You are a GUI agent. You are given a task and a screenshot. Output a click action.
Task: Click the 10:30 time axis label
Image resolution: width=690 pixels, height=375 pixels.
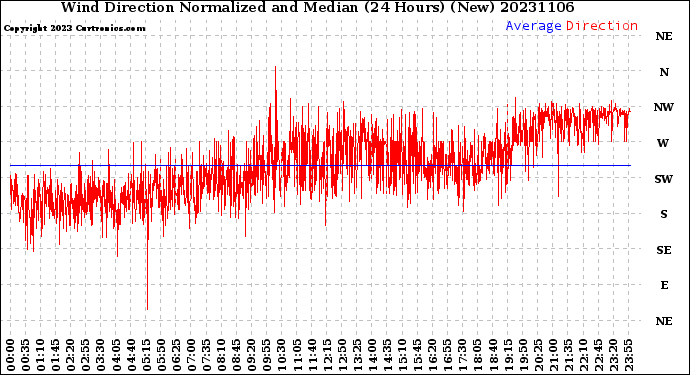[x=282, y=355]
